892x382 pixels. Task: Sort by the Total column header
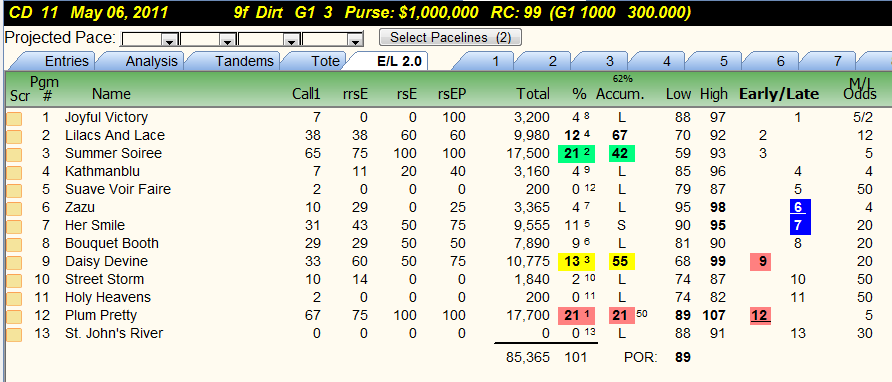point(533,94)
